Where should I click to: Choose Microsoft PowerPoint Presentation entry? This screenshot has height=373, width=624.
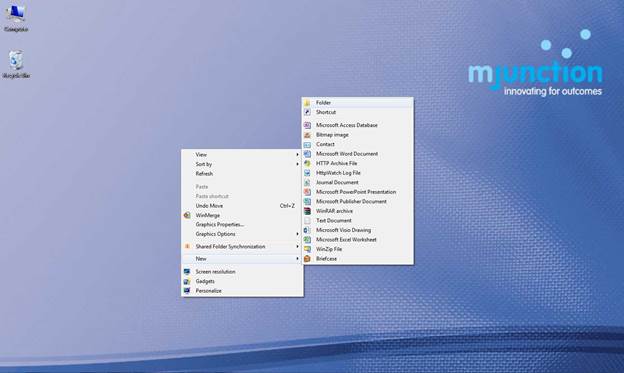coord(357,192)
